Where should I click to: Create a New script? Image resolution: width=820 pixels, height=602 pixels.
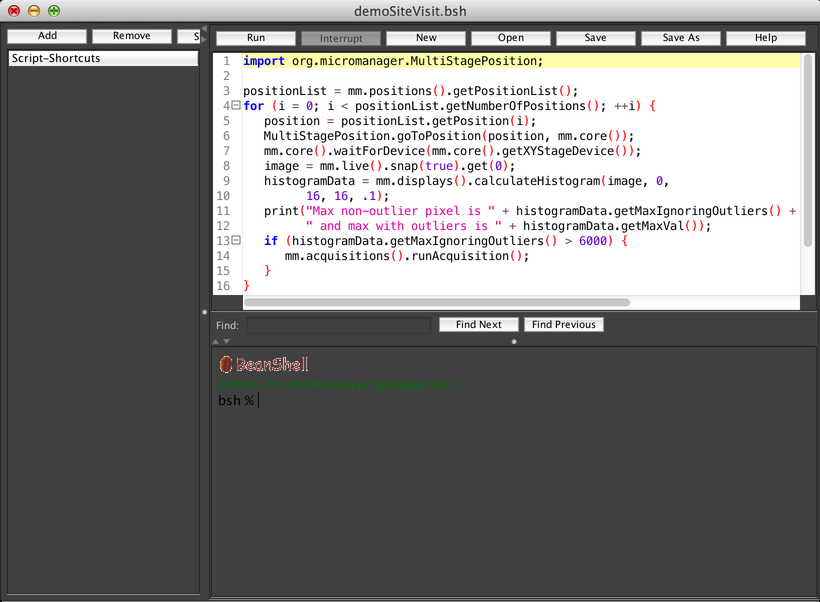point(426,38)
